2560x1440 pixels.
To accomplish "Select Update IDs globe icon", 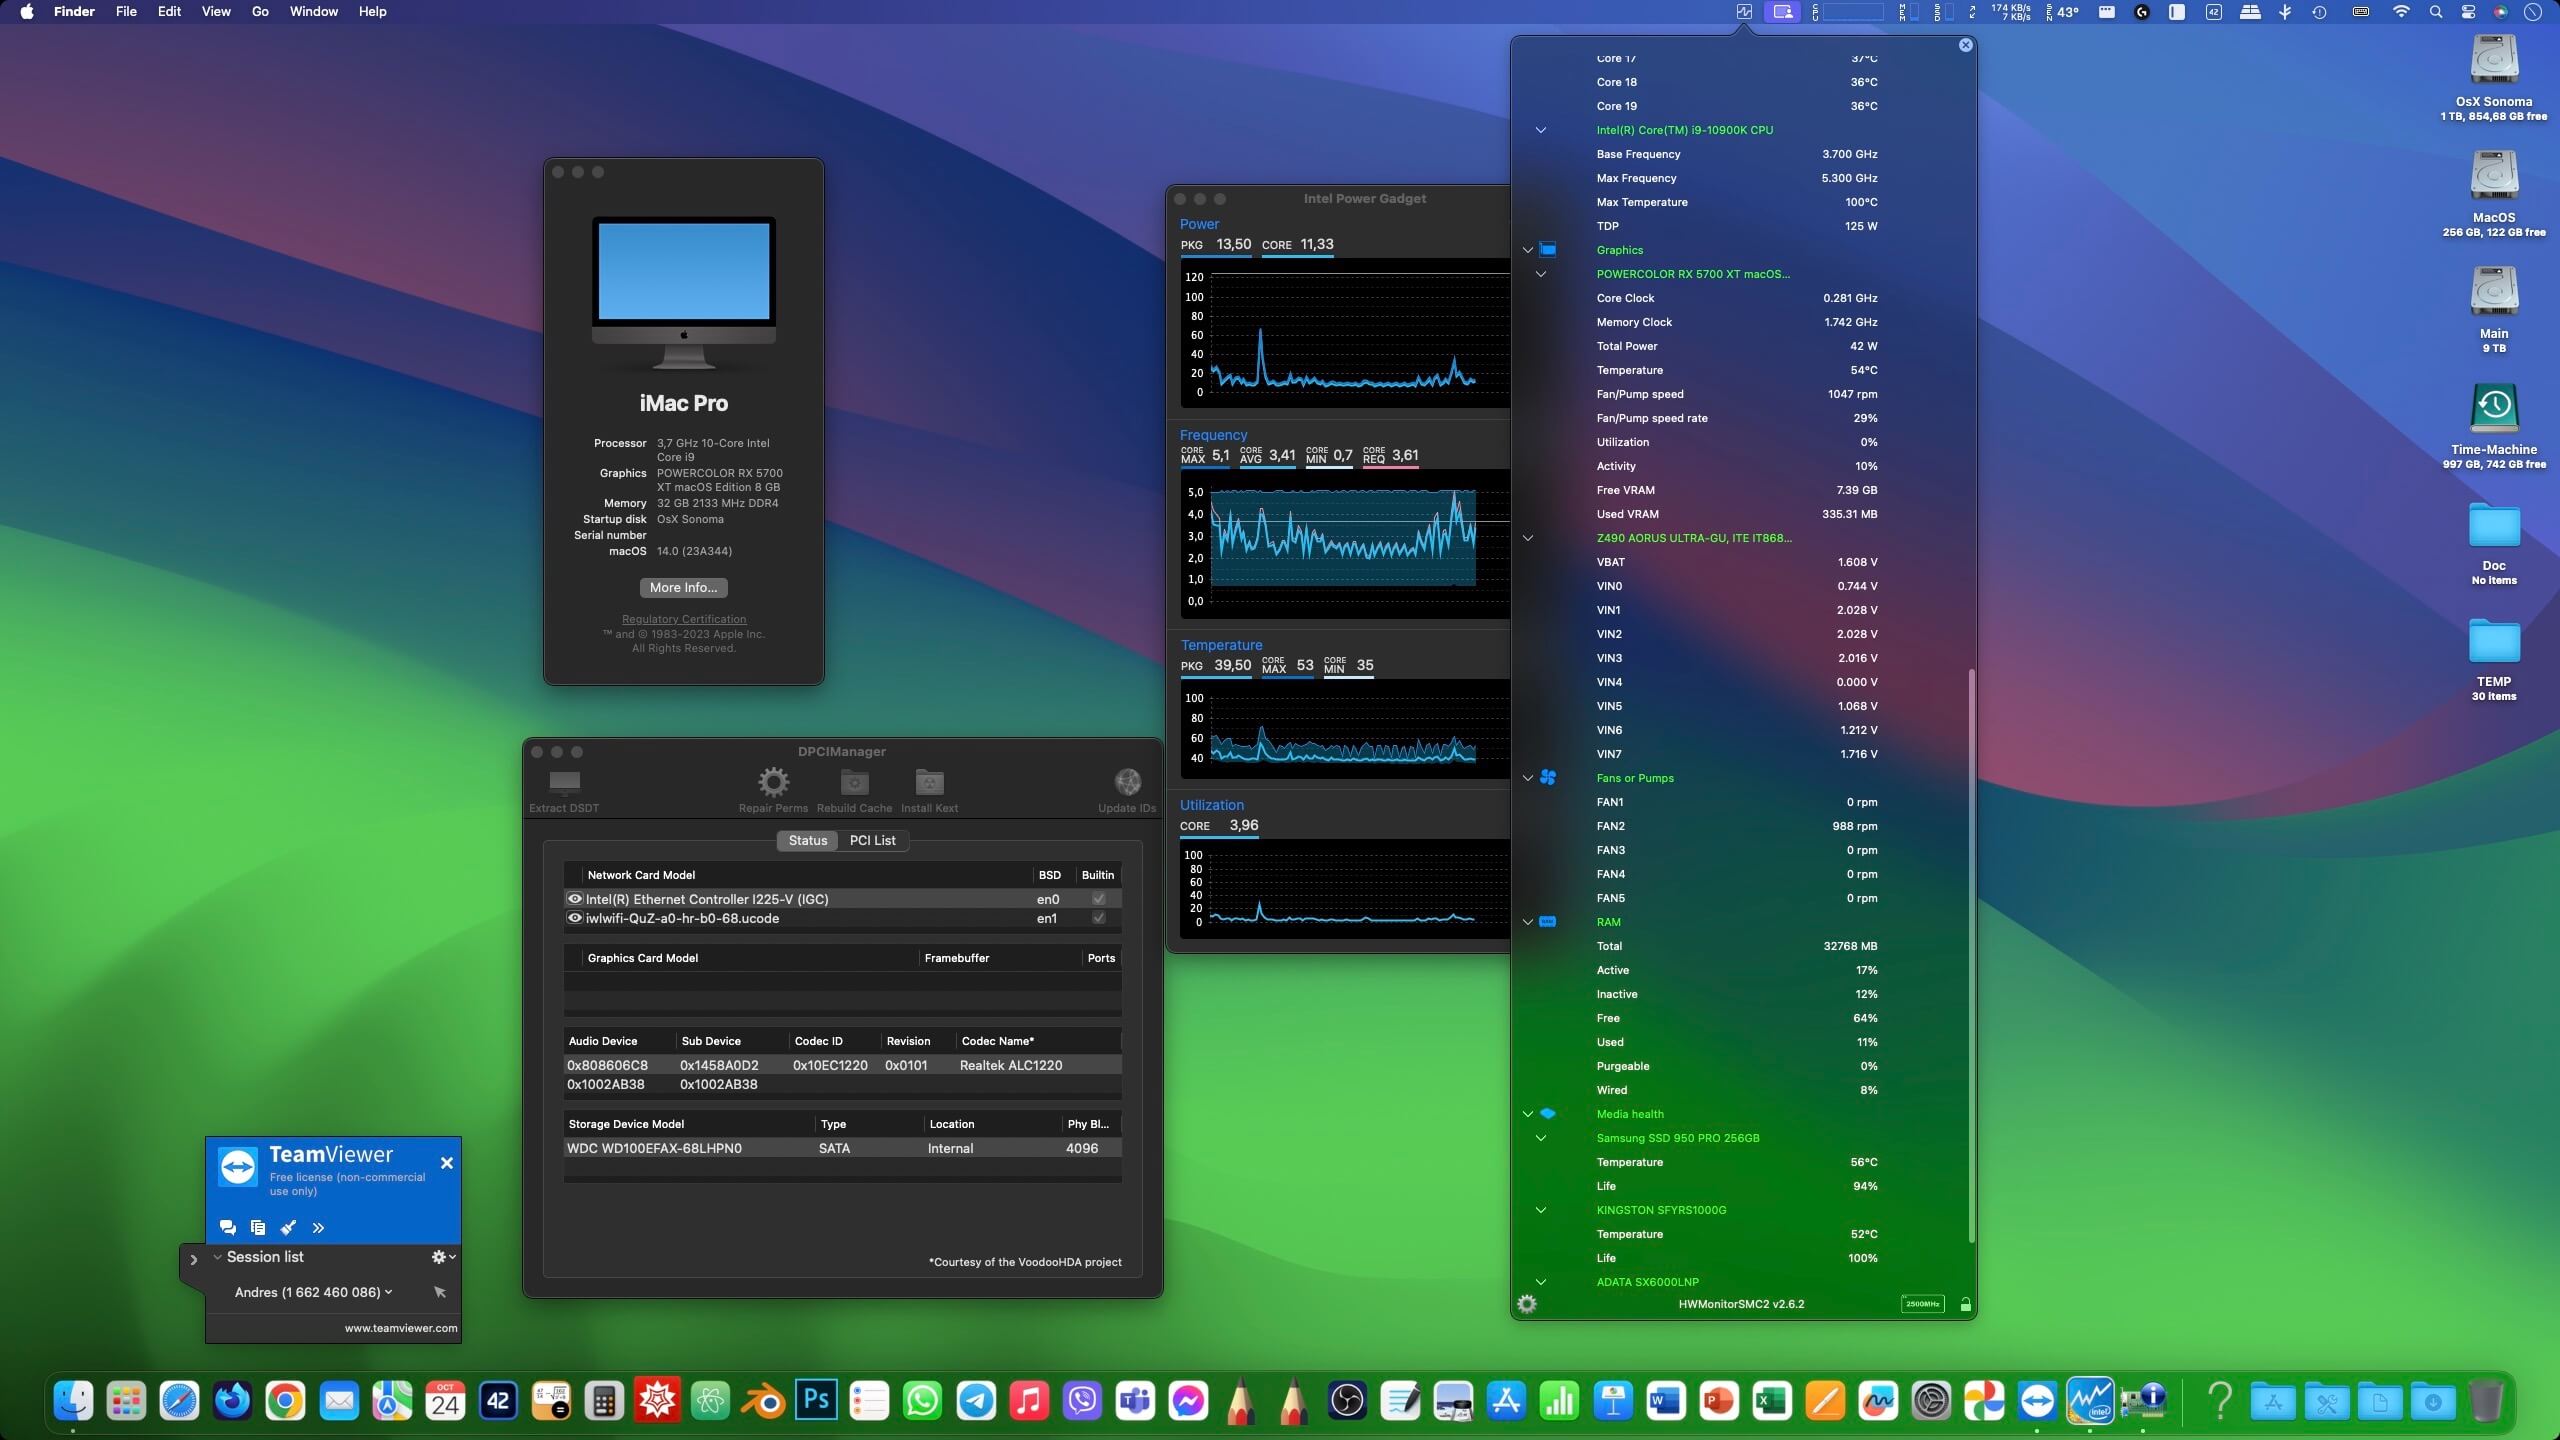I will [1126, 781].
